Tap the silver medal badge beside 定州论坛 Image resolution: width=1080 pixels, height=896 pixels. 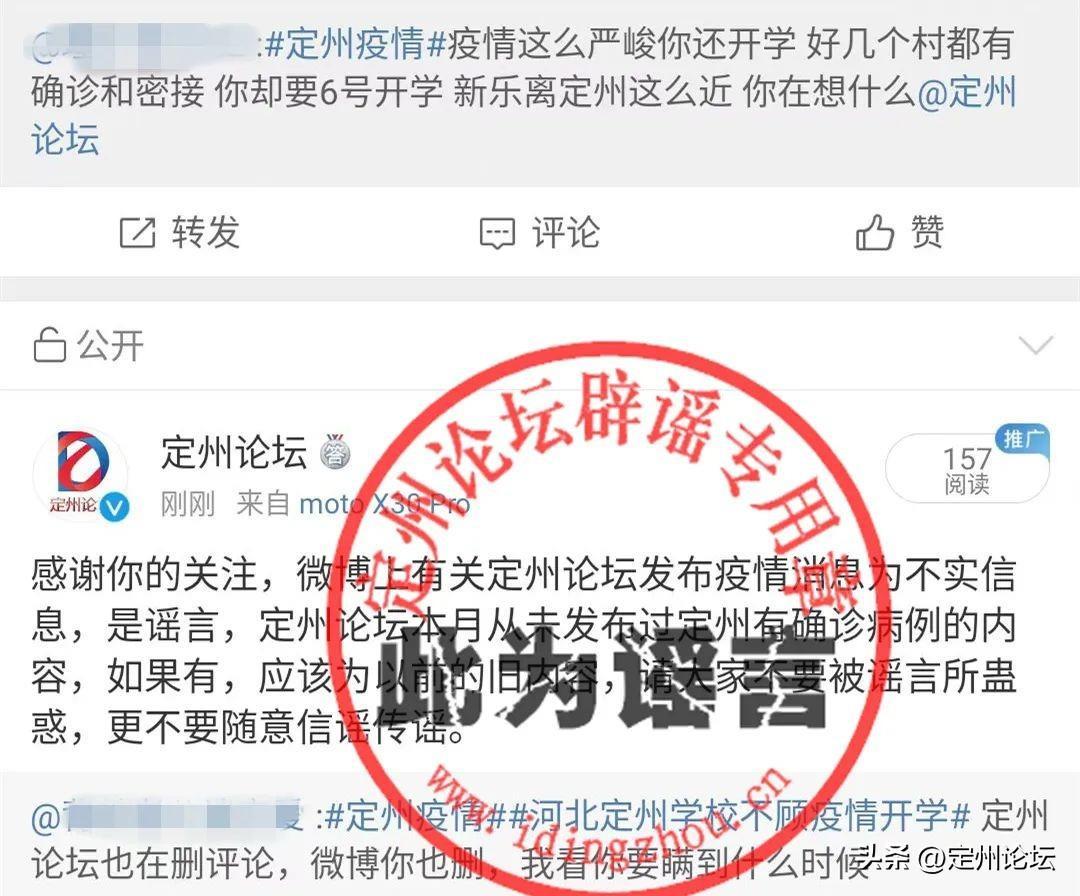[x=336, y=452]
